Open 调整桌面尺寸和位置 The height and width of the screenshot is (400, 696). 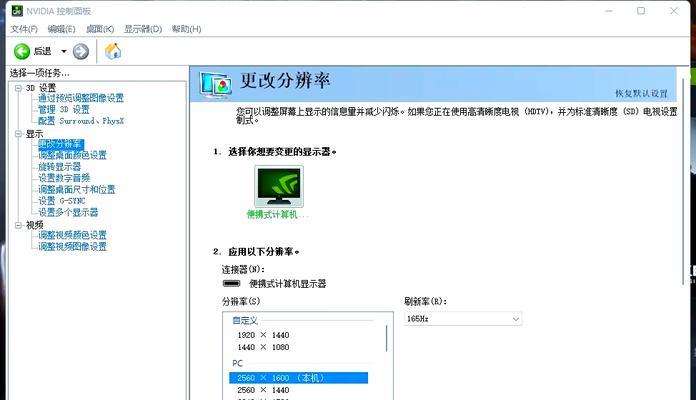click(x=76, y=190)
